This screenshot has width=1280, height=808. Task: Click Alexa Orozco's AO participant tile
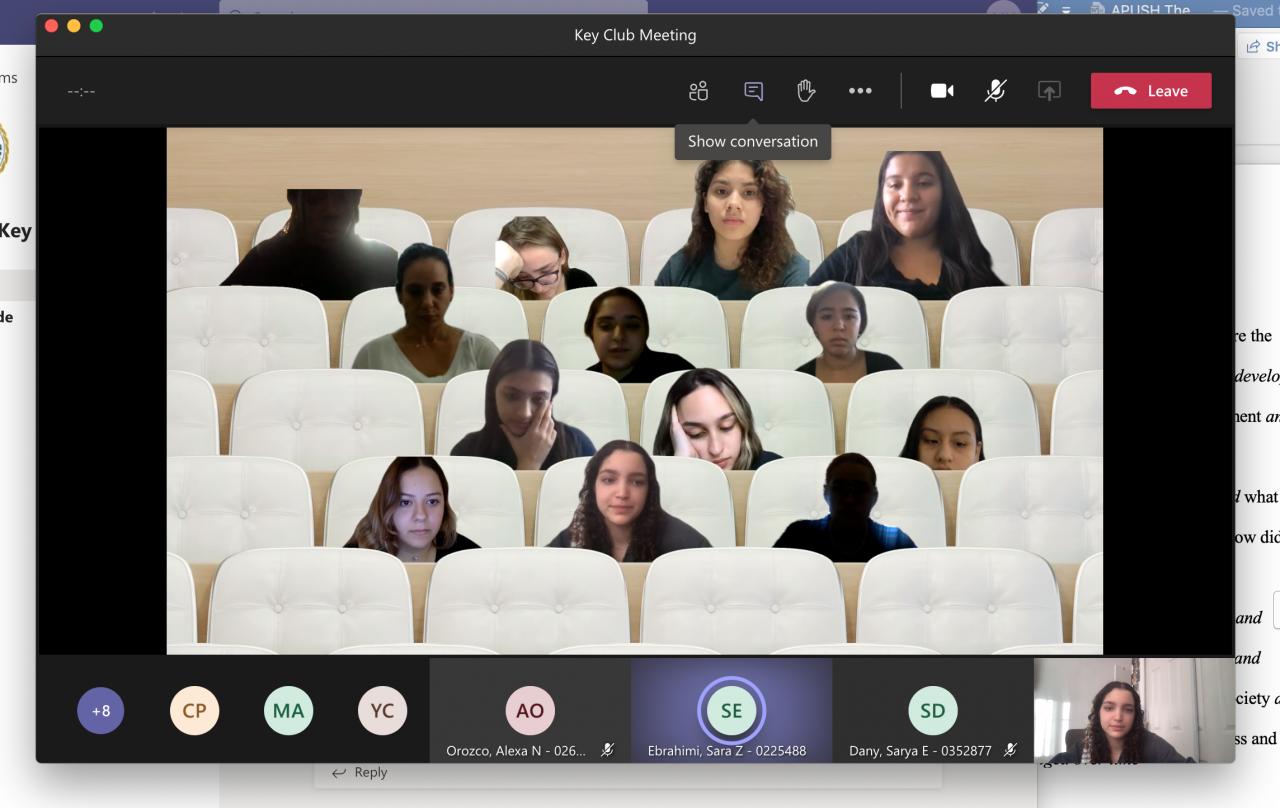click(x=530, y=710)
